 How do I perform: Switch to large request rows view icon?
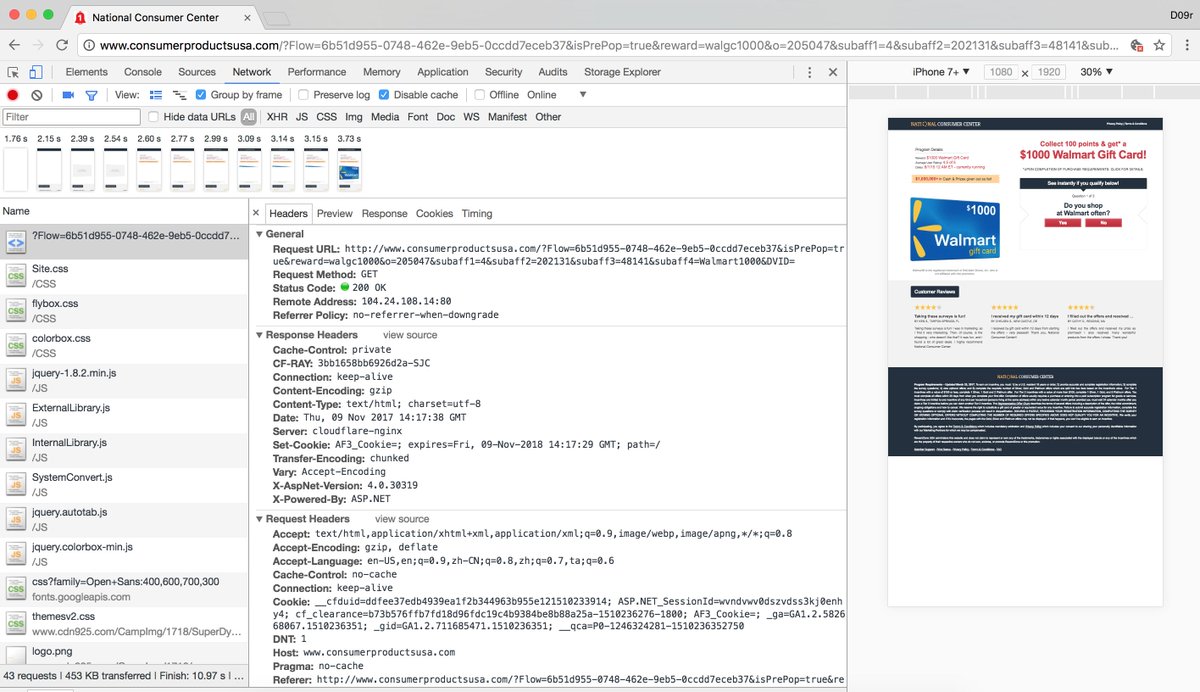(x=156, y=95)
